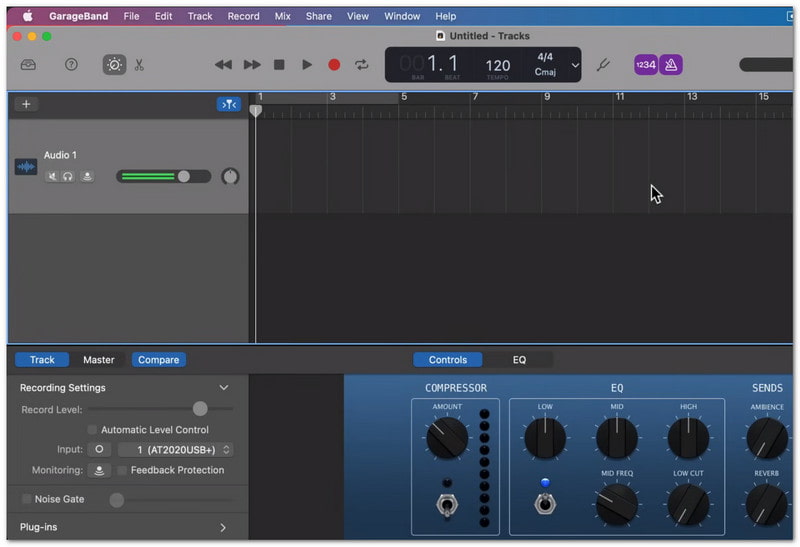Click the Audio 1 pan knob
Screen dimensions: 800x547
click(x=230, y=177)
